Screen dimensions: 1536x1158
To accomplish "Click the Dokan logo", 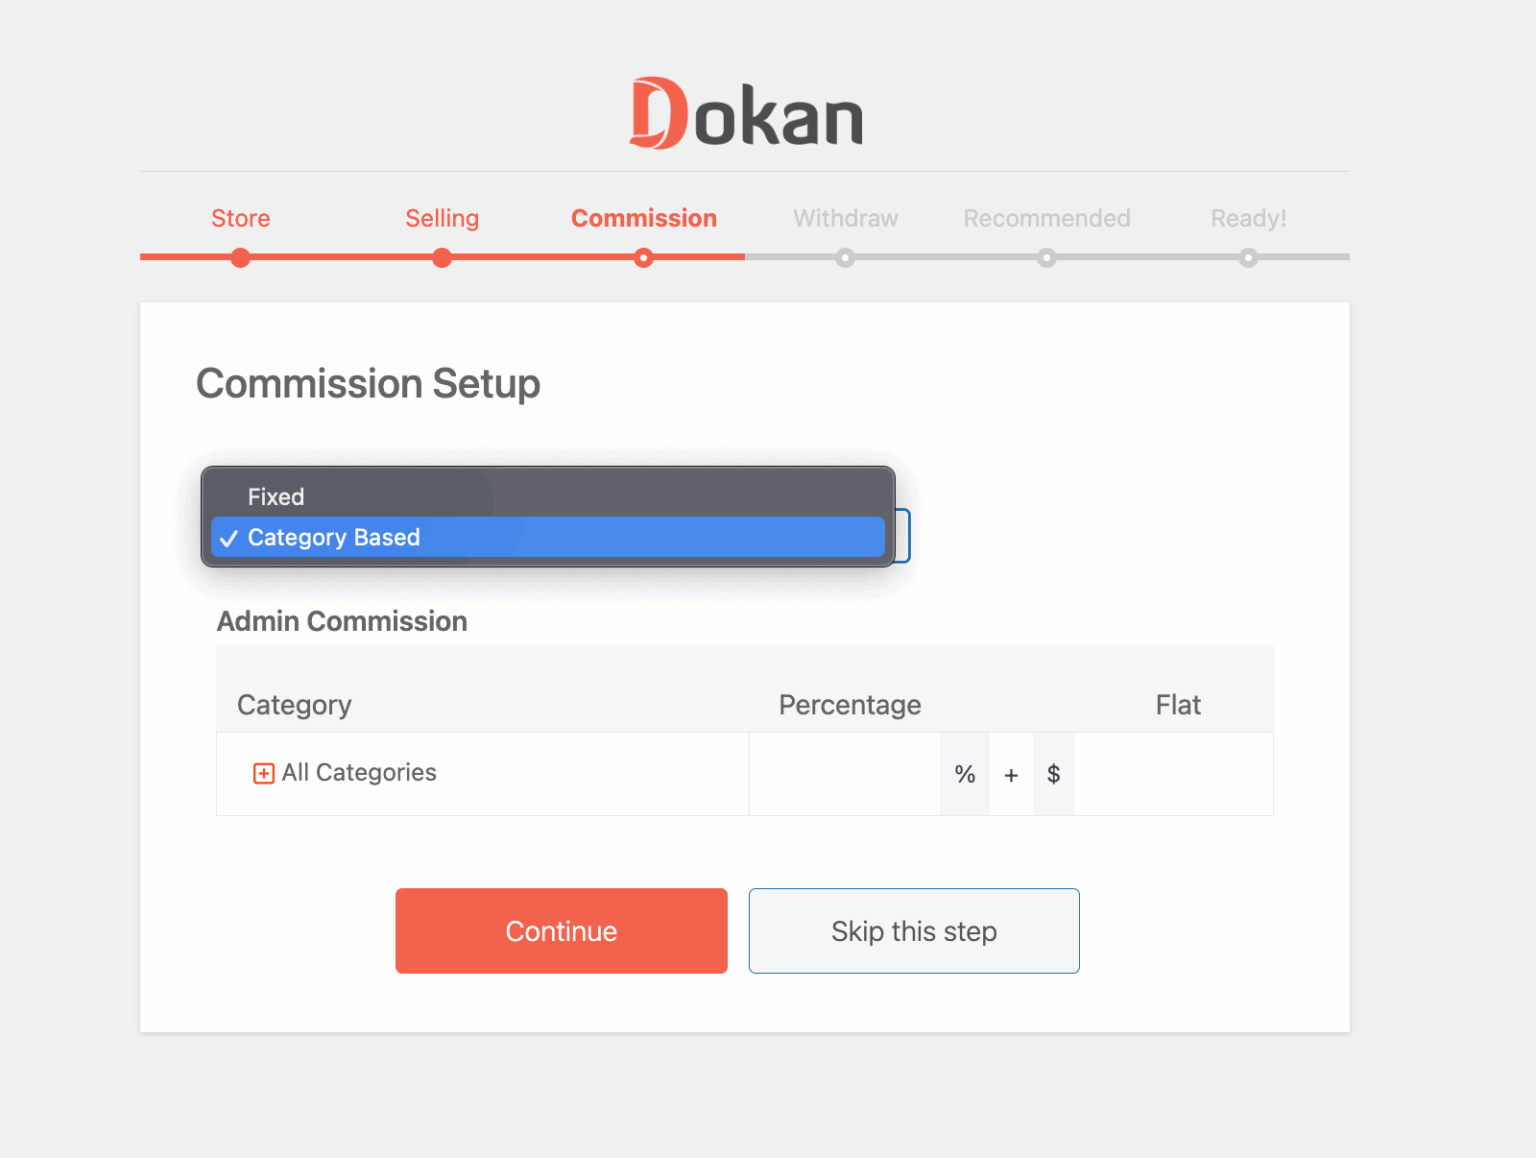I will coord(745,112).
